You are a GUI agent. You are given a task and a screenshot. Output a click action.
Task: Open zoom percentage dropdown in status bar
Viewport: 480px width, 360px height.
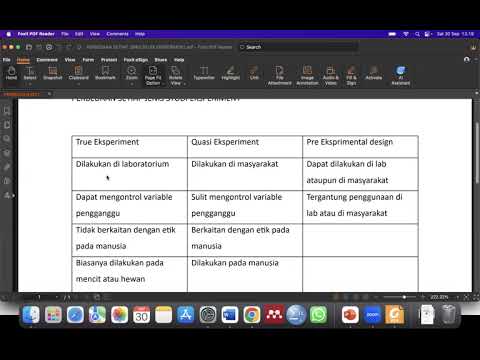tap(457, 297)
